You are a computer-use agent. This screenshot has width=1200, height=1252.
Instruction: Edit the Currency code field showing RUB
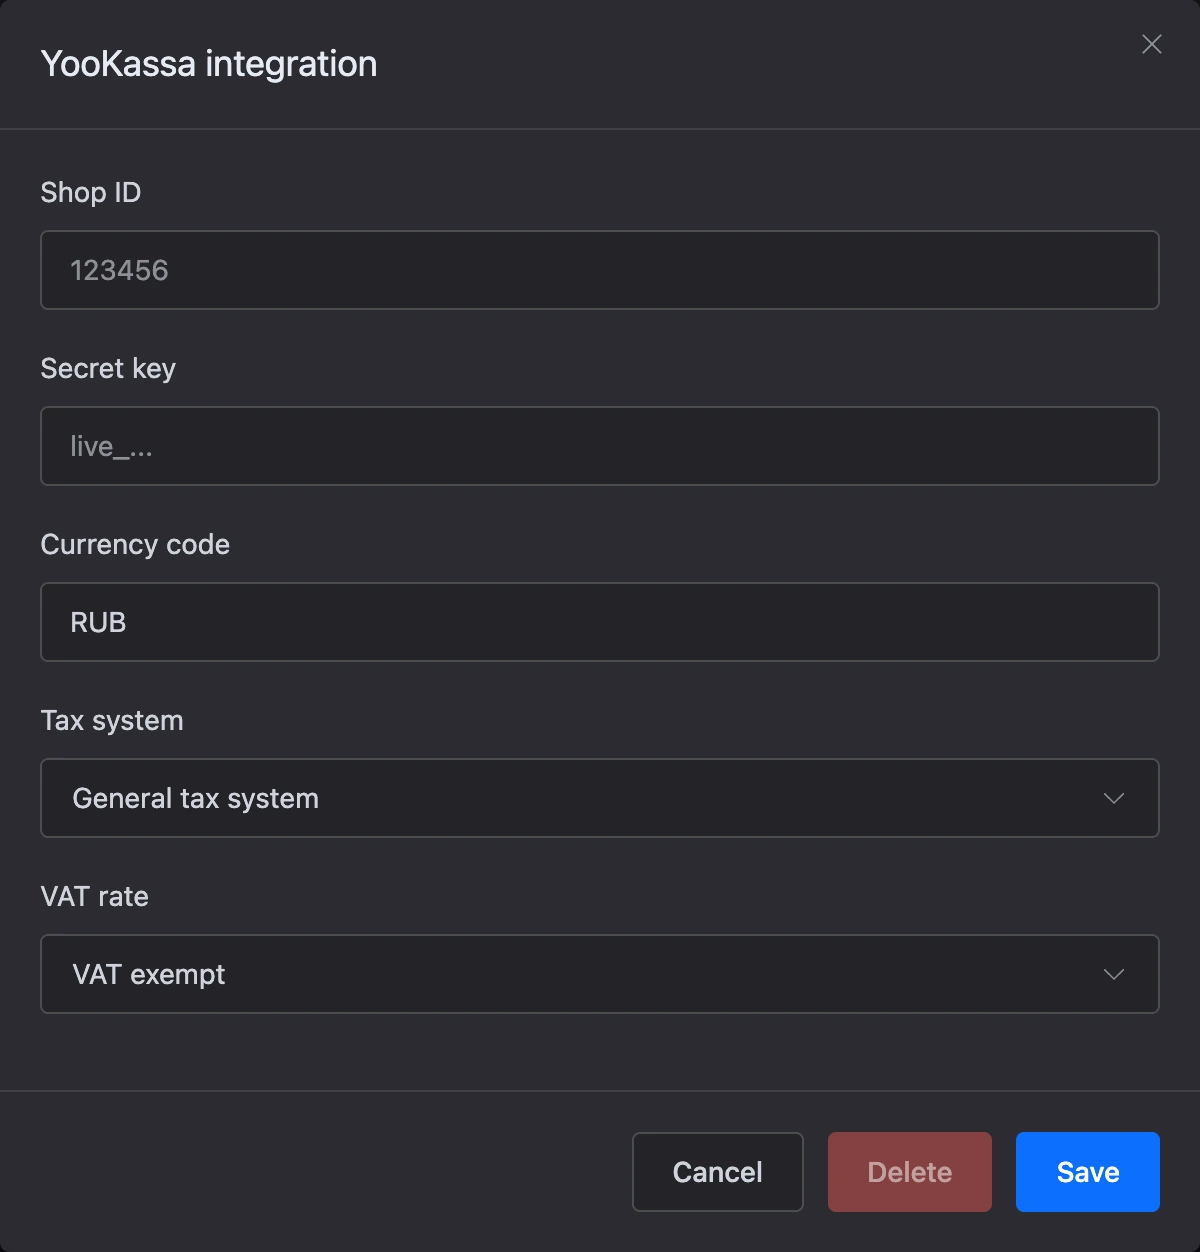click(x=600, y=622)
